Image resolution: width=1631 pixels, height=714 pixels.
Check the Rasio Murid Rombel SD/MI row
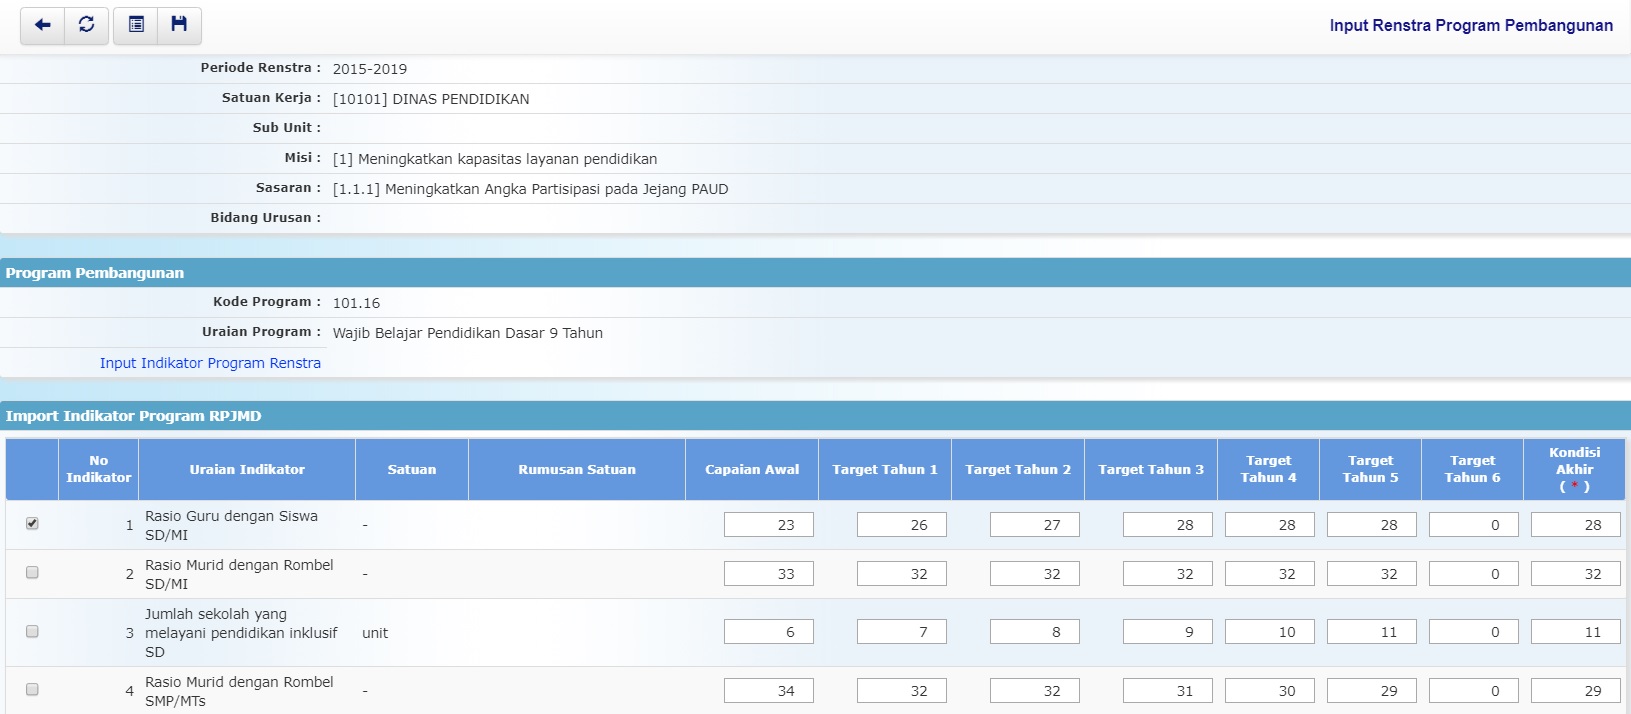[32, 573]
